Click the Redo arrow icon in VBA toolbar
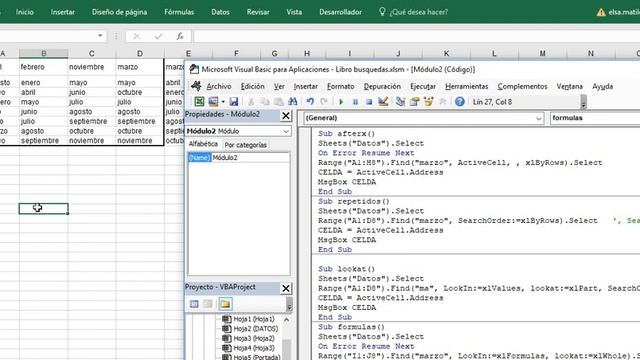 click(324, 102)
